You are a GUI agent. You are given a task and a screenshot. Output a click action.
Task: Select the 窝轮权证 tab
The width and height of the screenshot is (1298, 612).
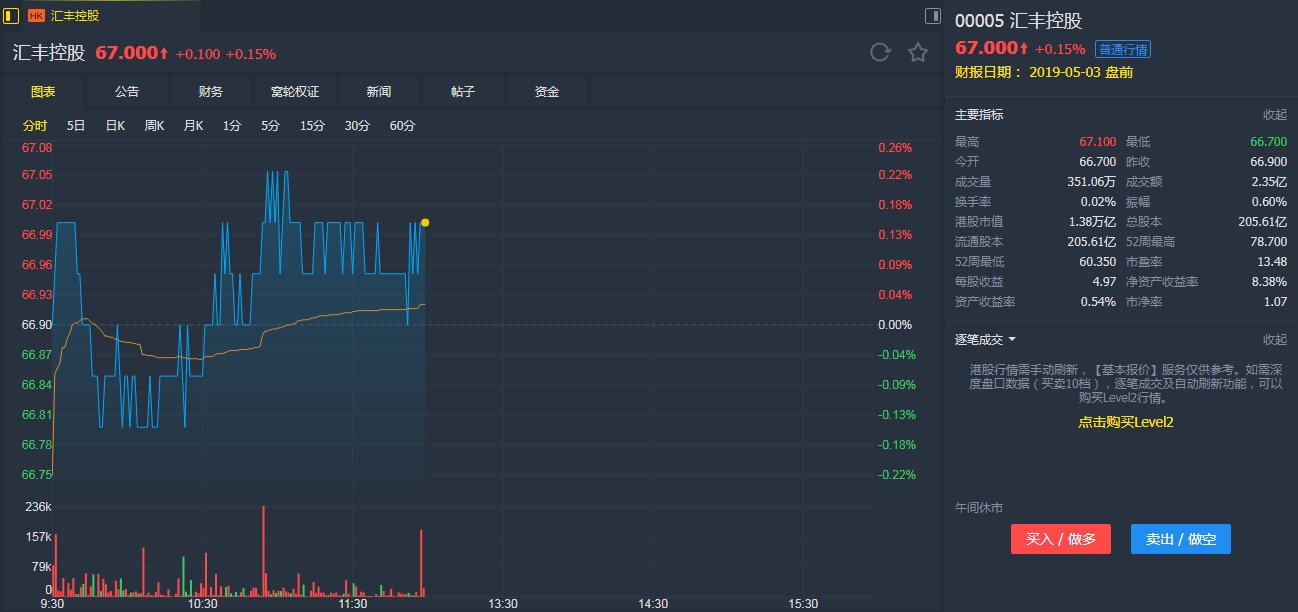coord(295,92)
